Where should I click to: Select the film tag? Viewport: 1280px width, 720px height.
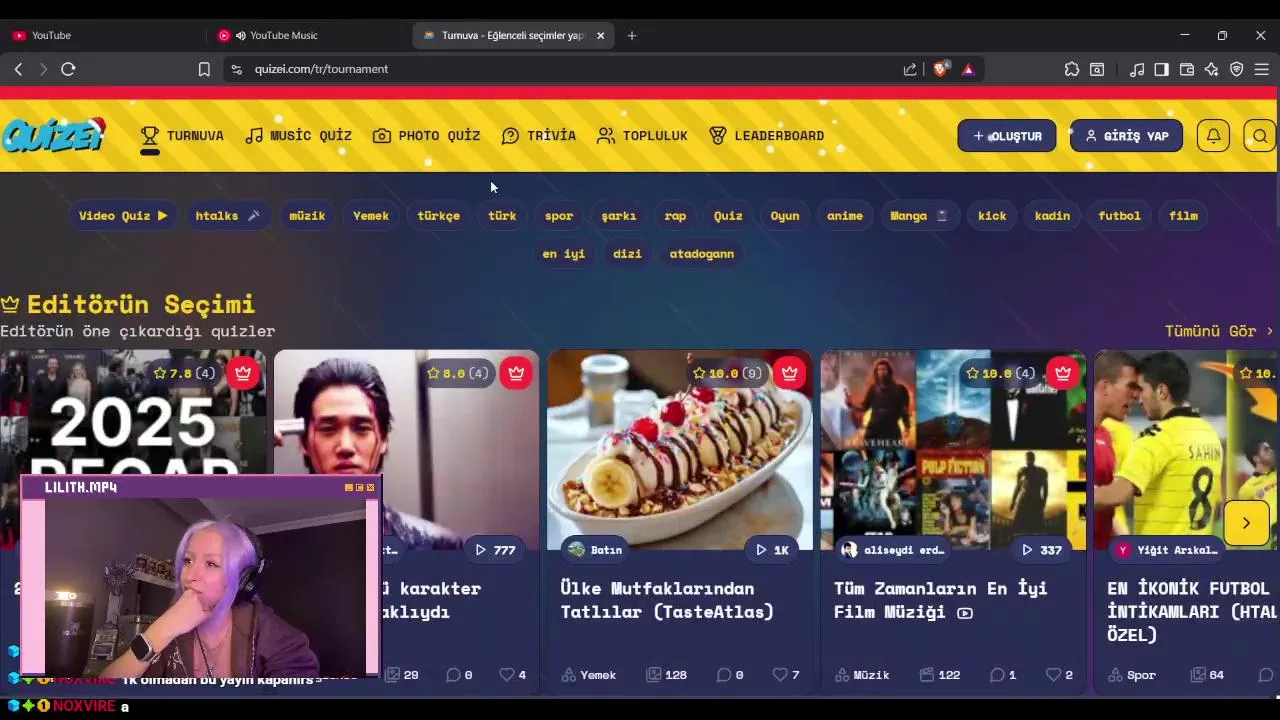(1183, 216)
